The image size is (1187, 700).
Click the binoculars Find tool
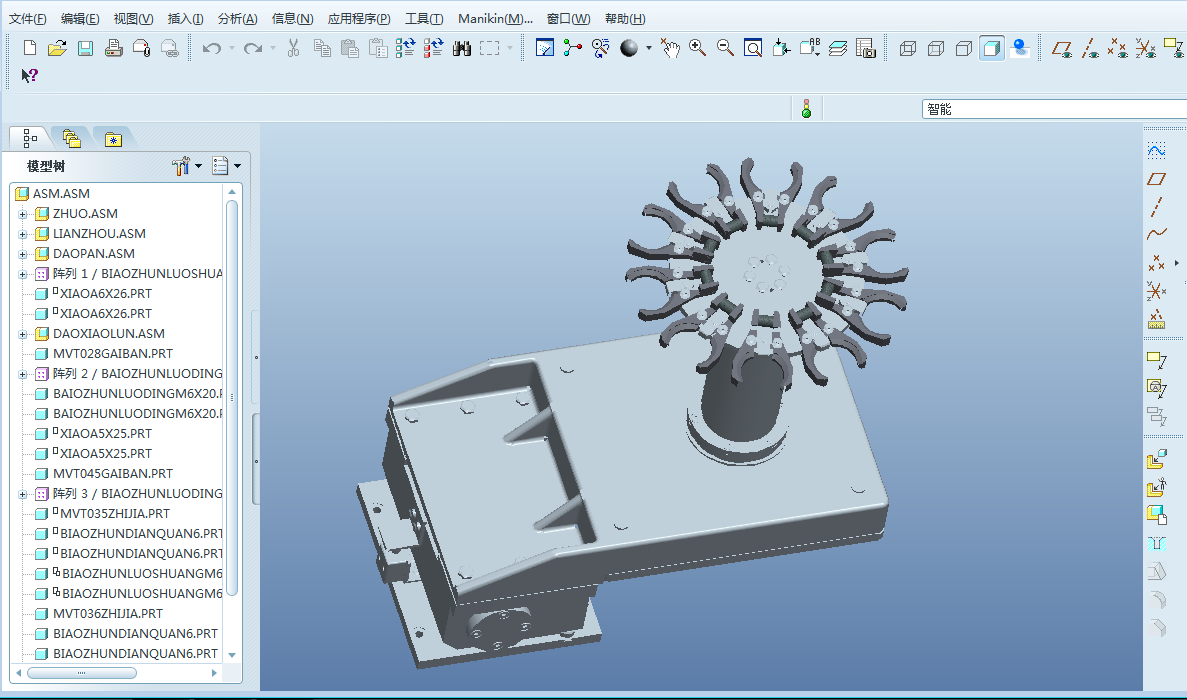pos(461,48)
